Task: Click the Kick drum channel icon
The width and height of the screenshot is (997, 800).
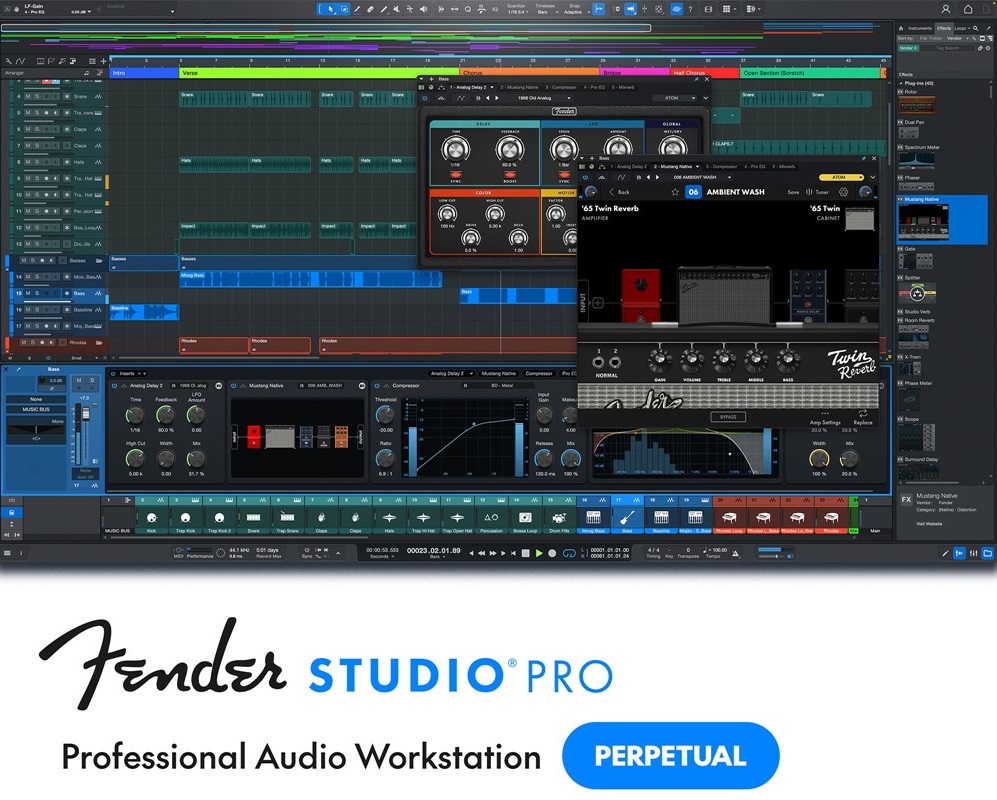Action: [x=151, y=517]
